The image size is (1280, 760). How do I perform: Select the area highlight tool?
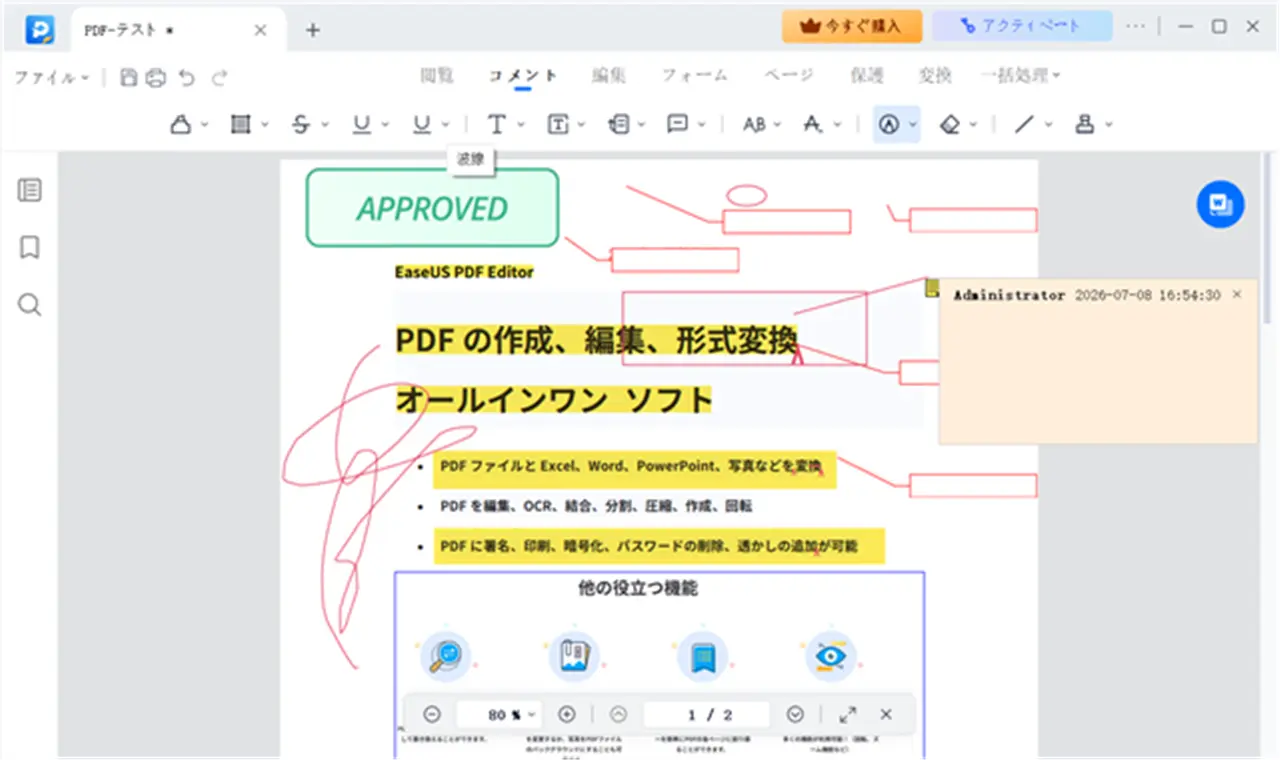click(x=240, y=124)
